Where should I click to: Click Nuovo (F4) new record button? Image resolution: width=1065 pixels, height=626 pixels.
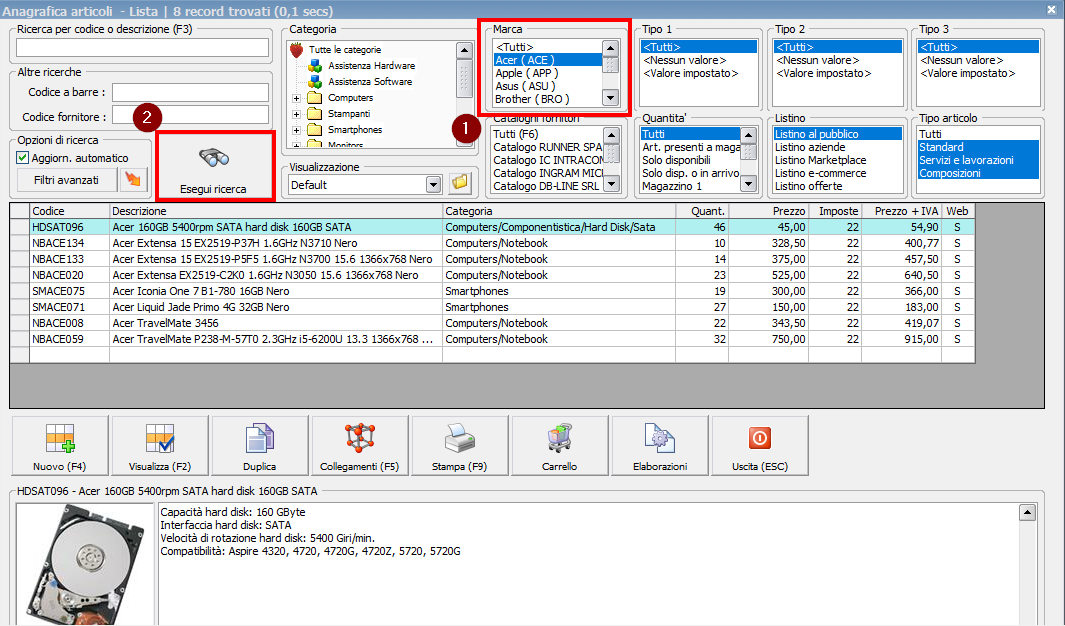click(x=60, y=445)
